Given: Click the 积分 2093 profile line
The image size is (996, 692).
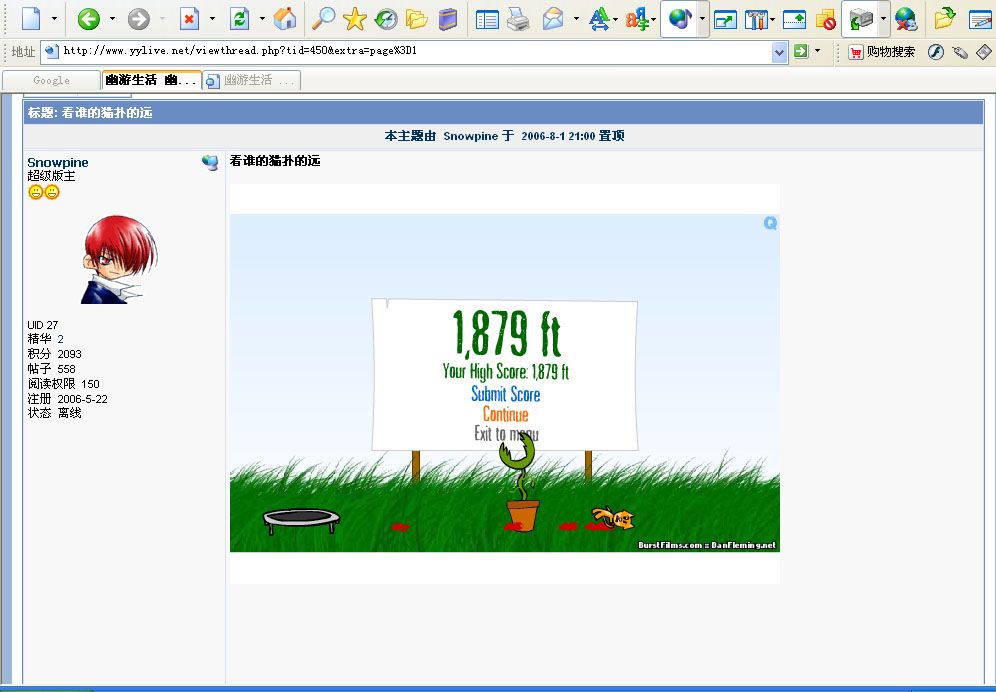Looking at the screenshot, I should 55,354.
